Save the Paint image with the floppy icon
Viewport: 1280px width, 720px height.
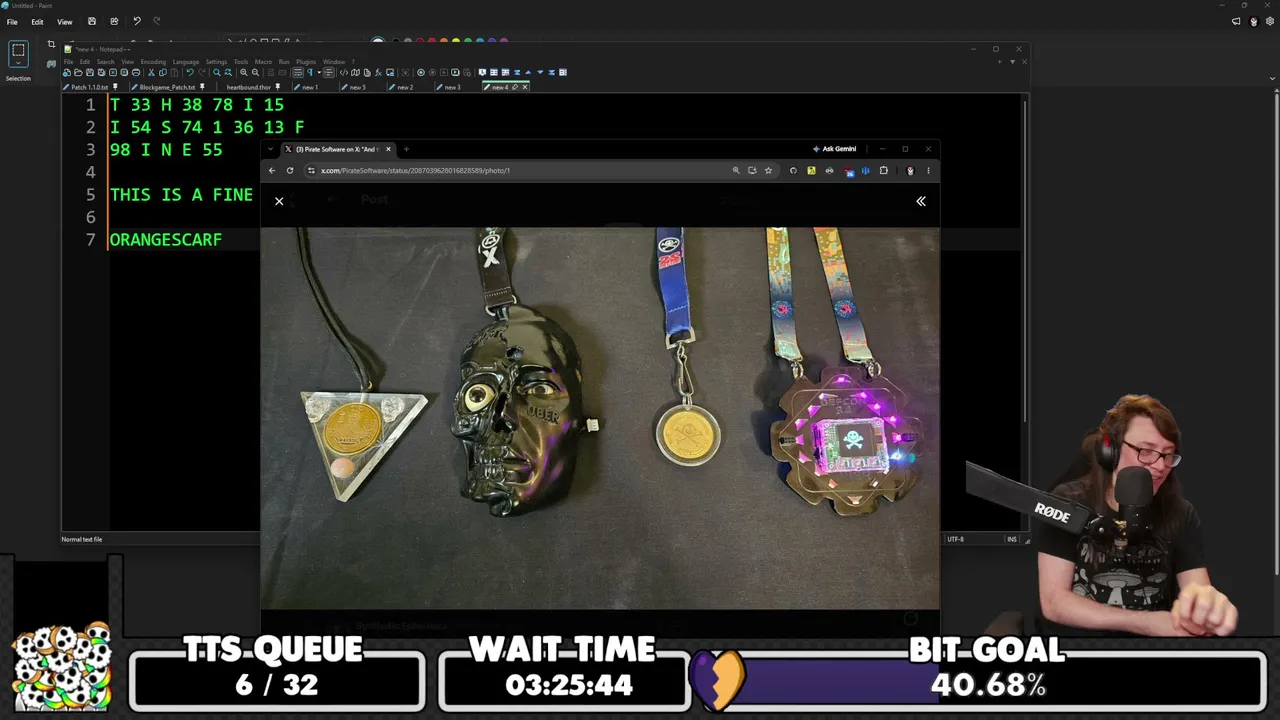[92, 21]
